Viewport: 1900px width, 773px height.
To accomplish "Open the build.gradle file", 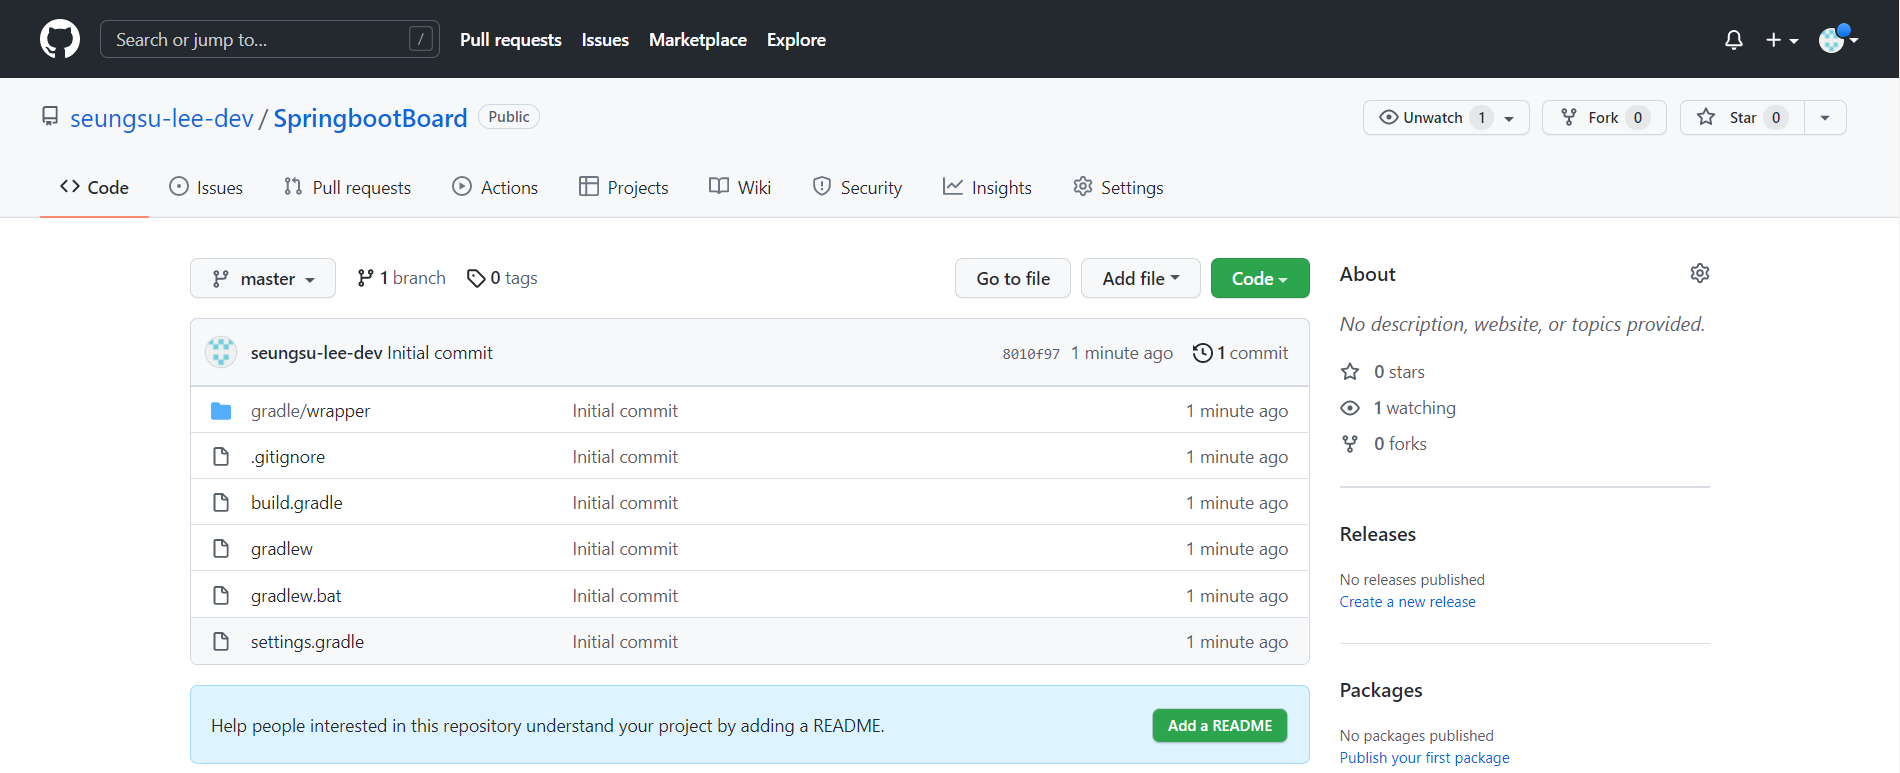I will (x=297, y=503).
